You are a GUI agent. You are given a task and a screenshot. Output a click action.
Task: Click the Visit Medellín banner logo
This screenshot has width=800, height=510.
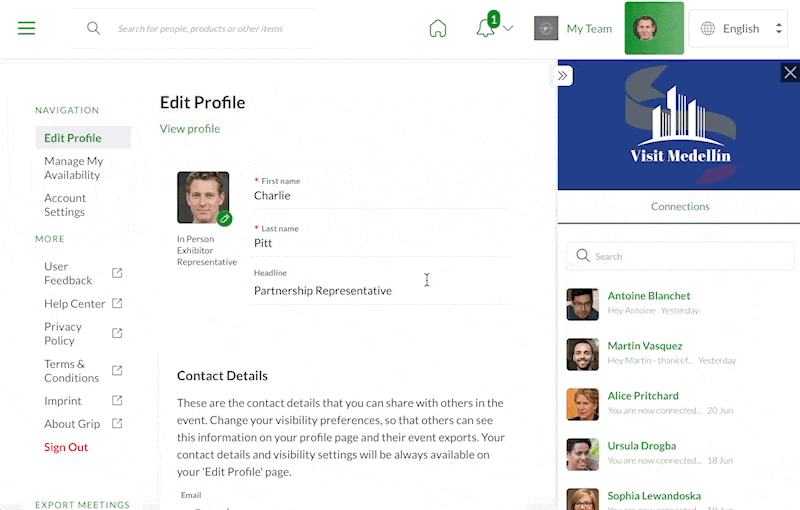[680, 125]
